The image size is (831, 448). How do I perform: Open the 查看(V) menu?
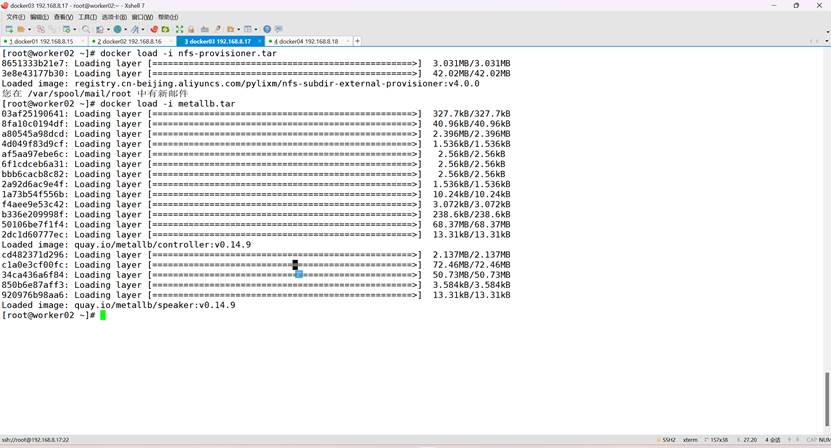click(x=63, y=17)
